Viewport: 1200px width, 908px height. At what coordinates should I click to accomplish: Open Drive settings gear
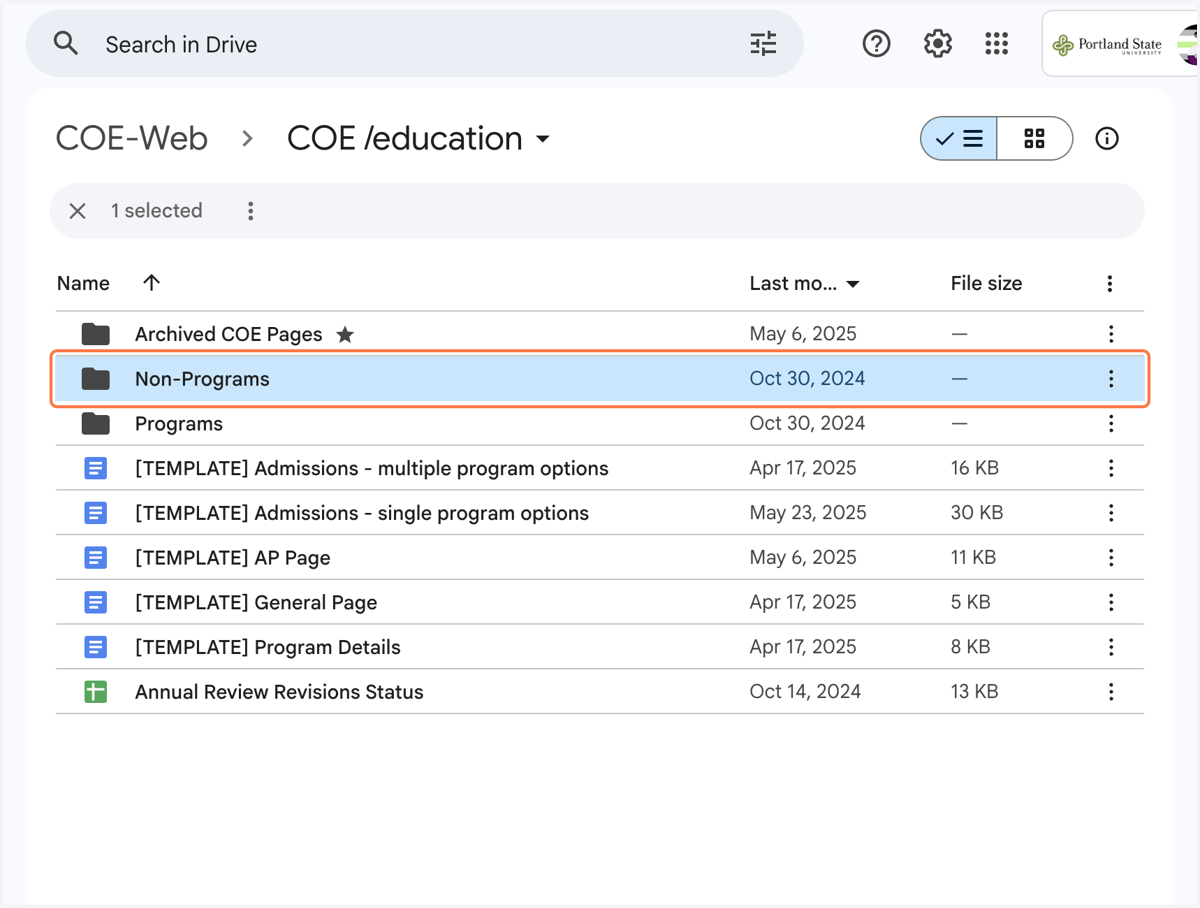coord(937,43)
